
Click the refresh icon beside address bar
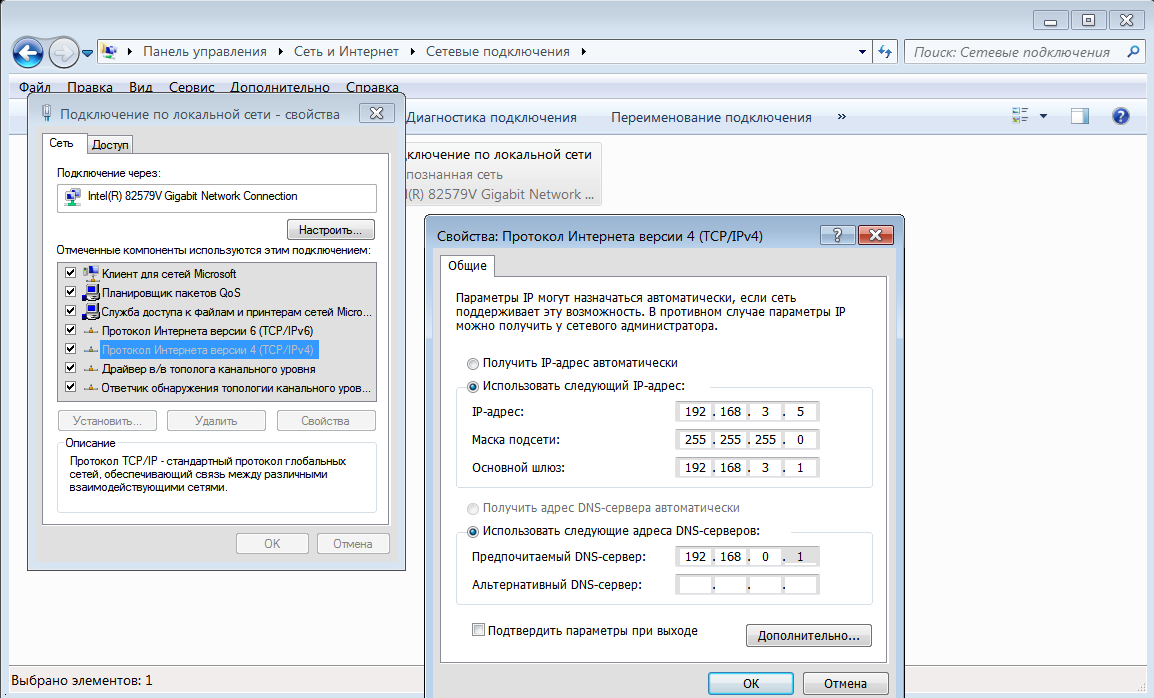(x=885, y=52)
